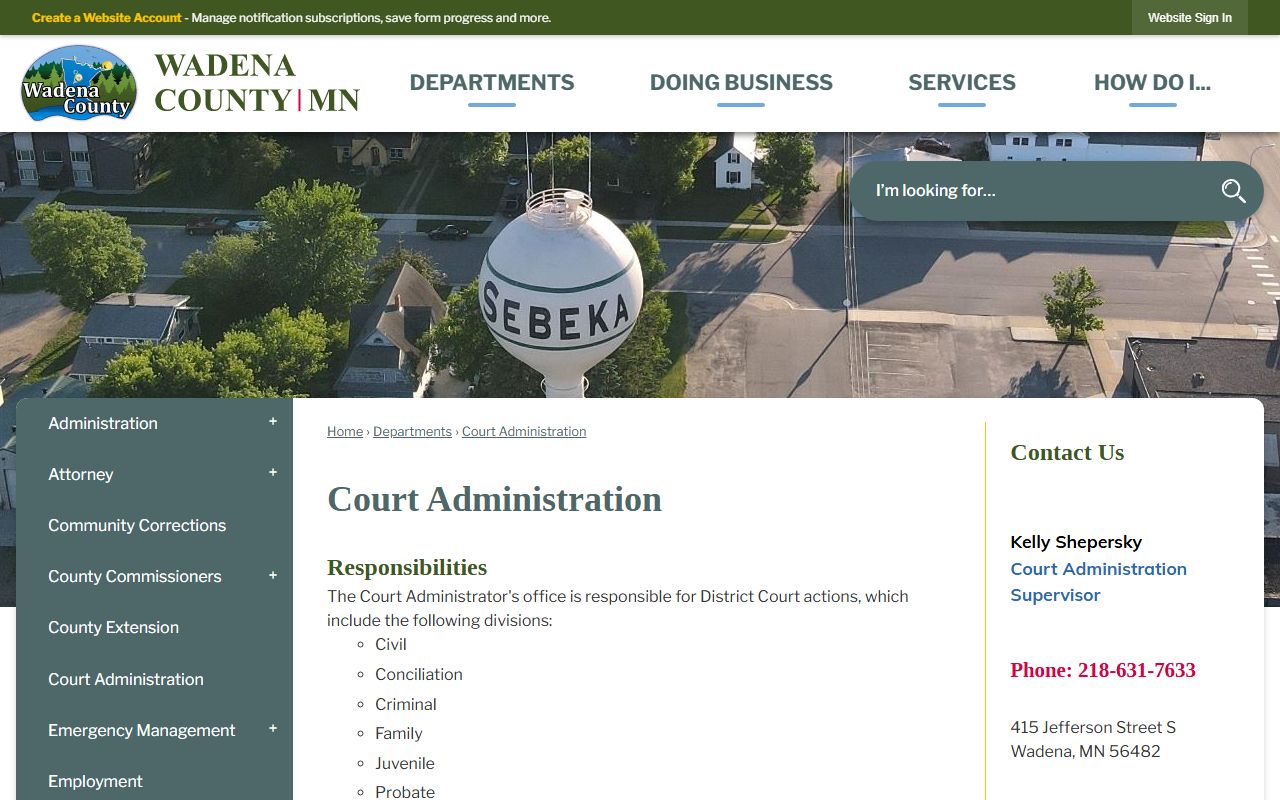This screenshot has height=800, width=1280.
Task: Click the Responsibilities heading
Action: click(407, 567)
